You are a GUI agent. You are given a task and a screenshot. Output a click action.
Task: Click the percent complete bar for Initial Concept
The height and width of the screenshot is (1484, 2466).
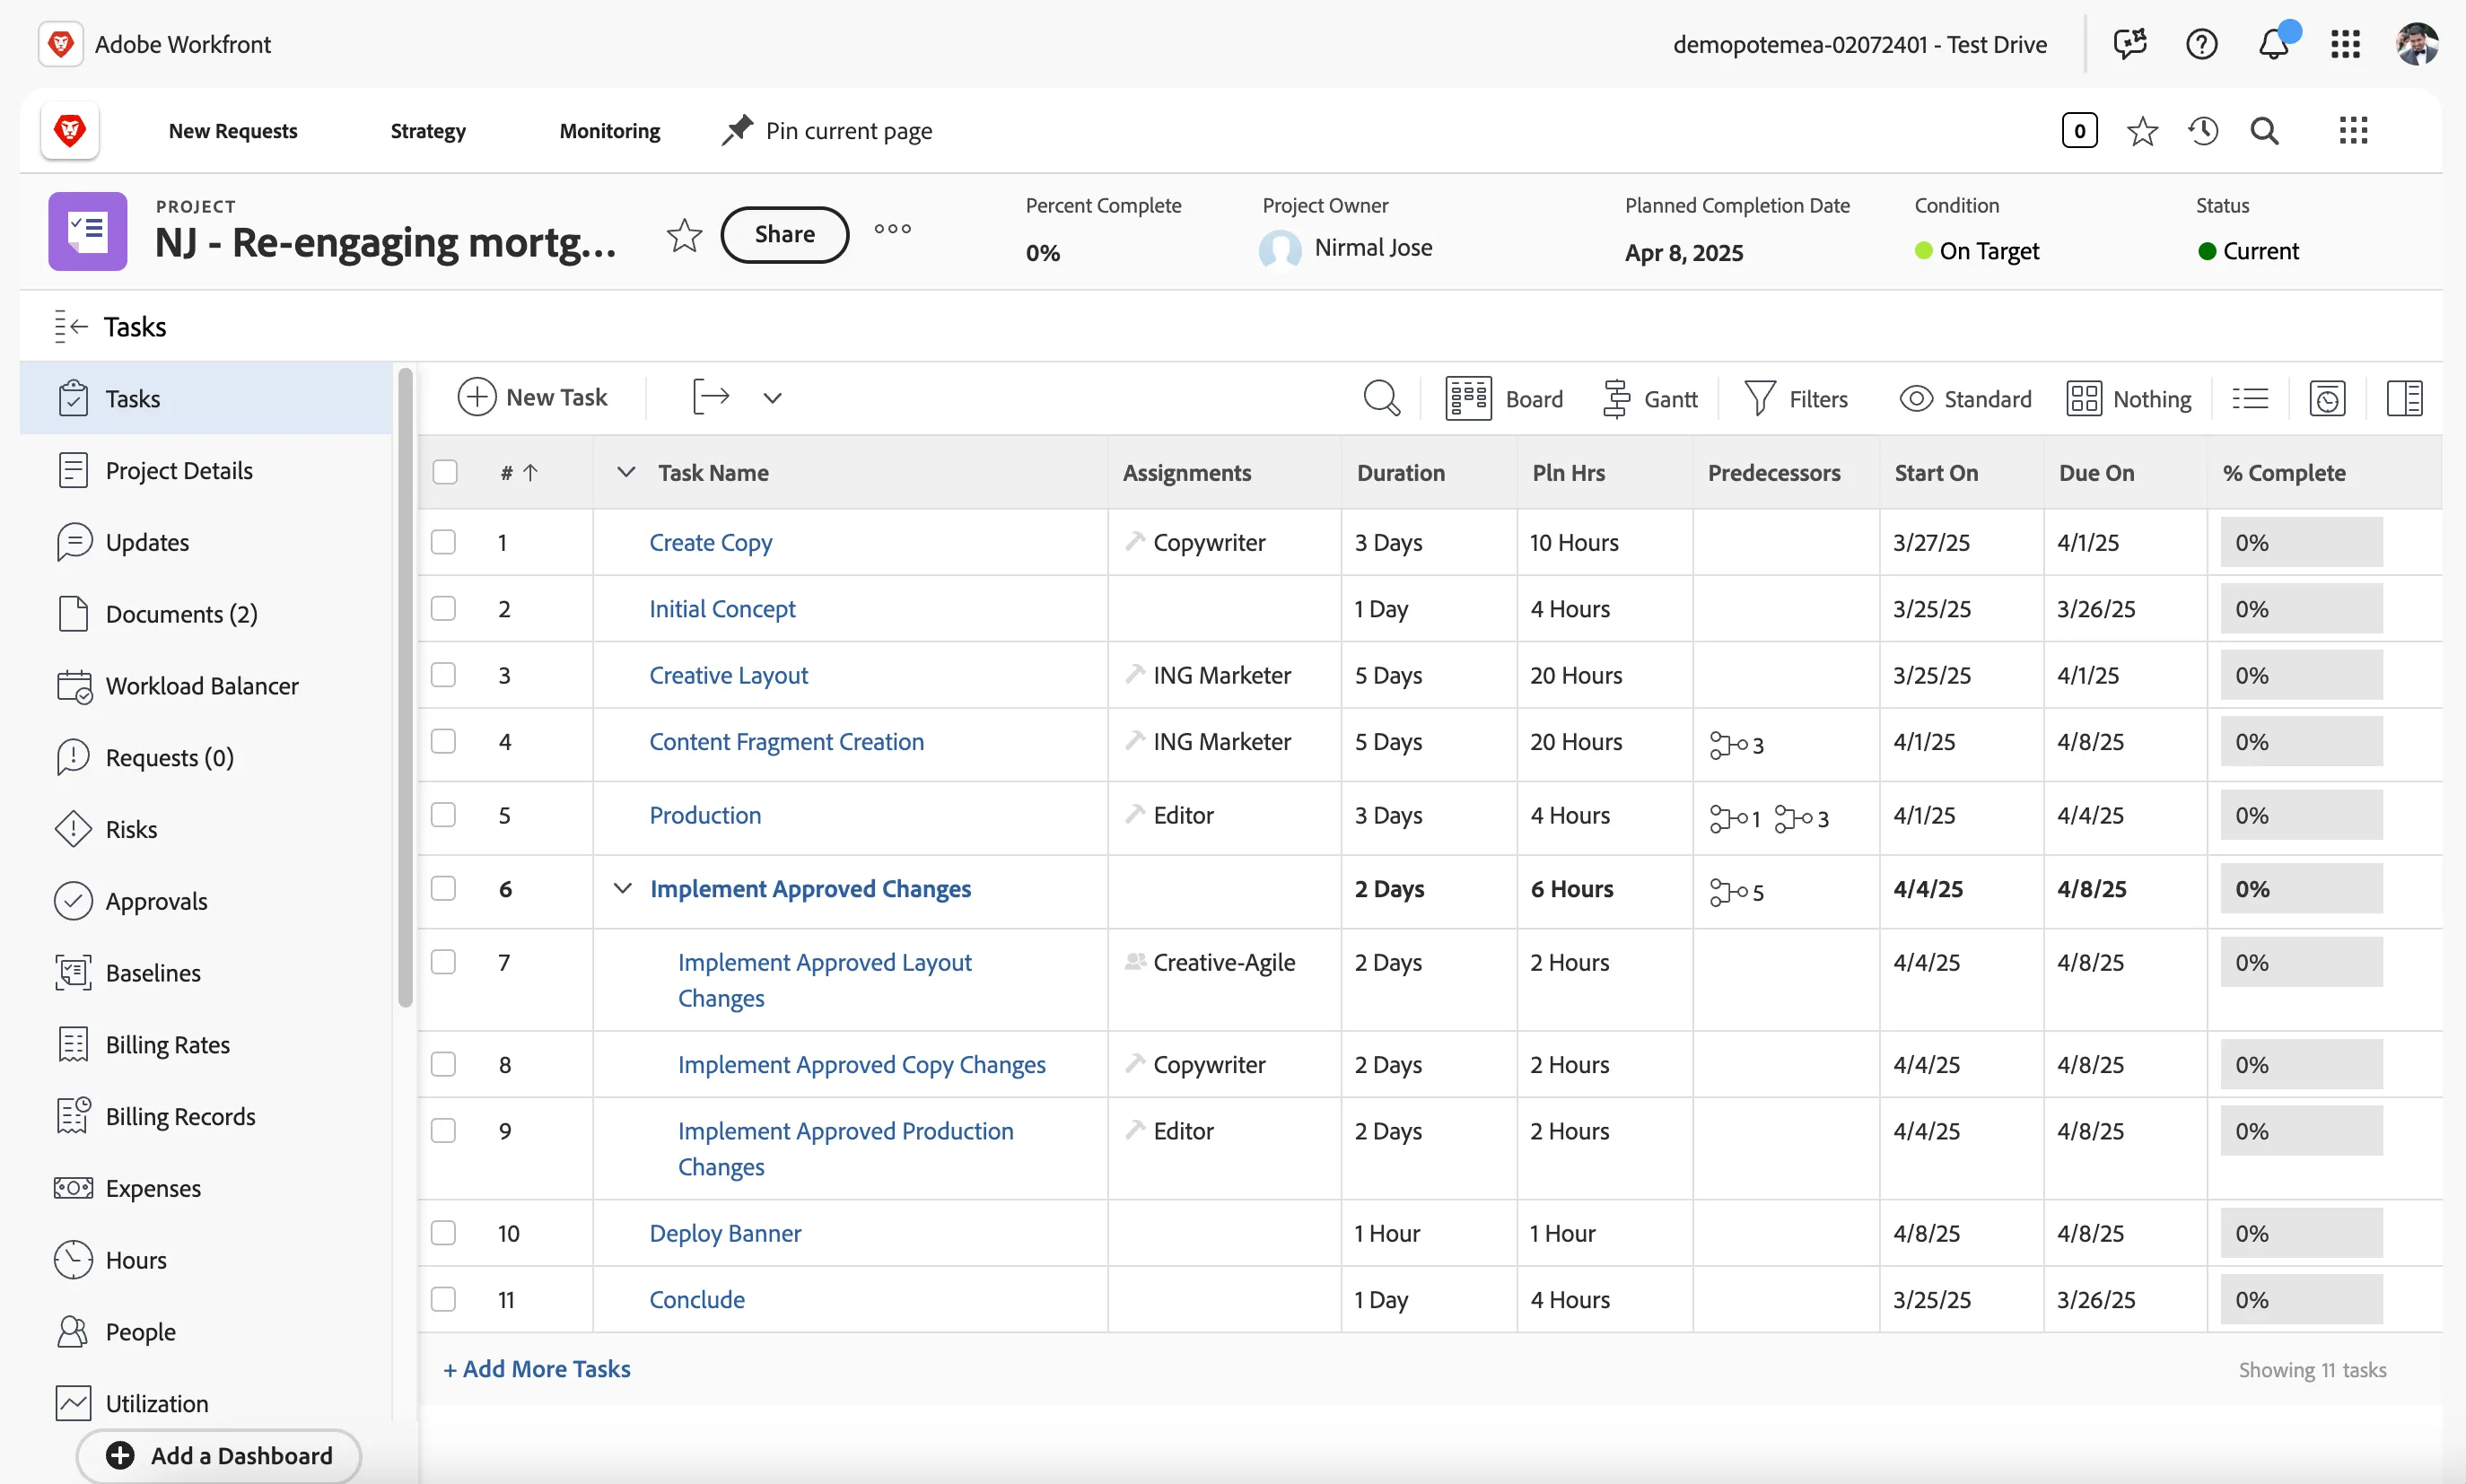click(x=2301, y=609)
